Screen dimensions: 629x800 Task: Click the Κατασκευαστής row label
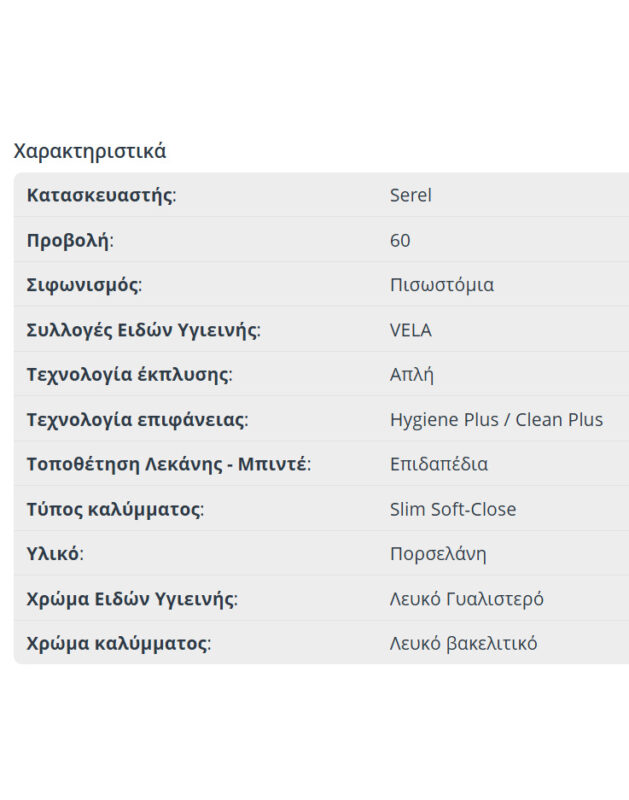(x=101, y=195)
